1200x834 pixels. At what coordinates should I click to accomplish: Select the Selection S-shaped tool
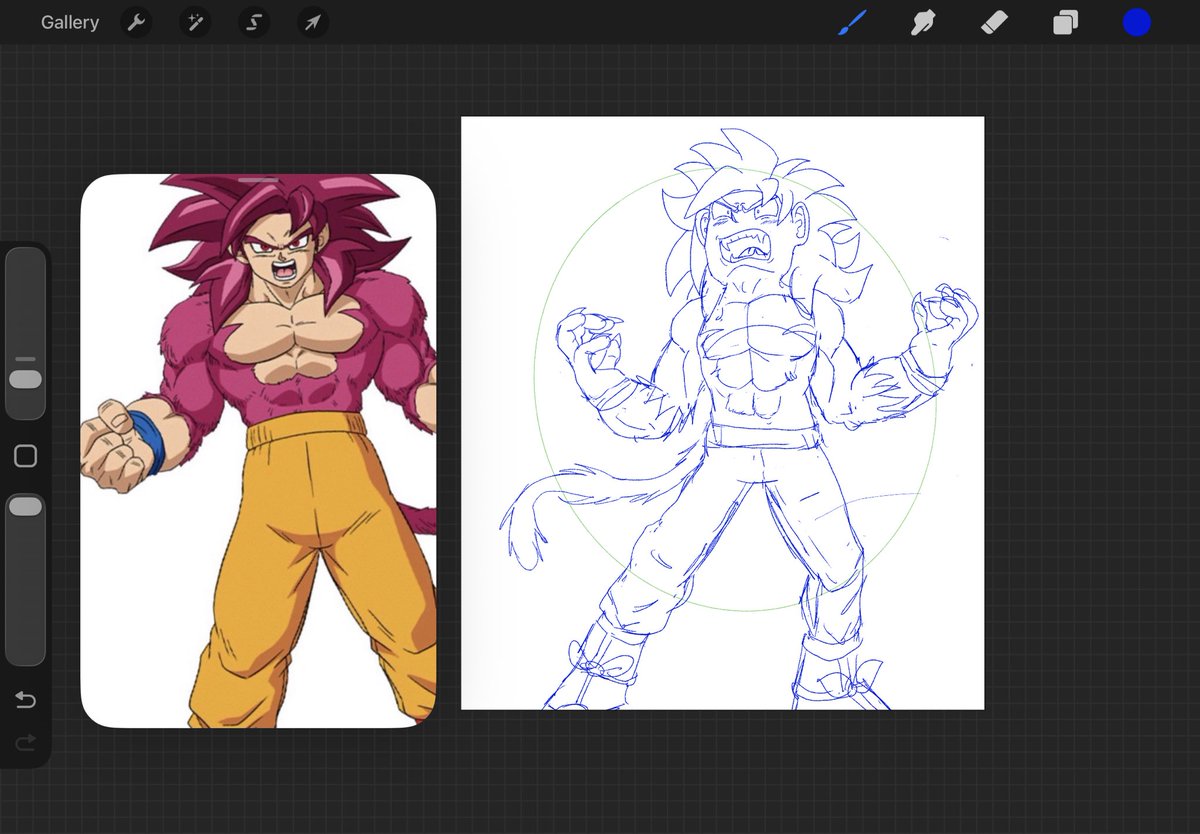coord(254,22)
